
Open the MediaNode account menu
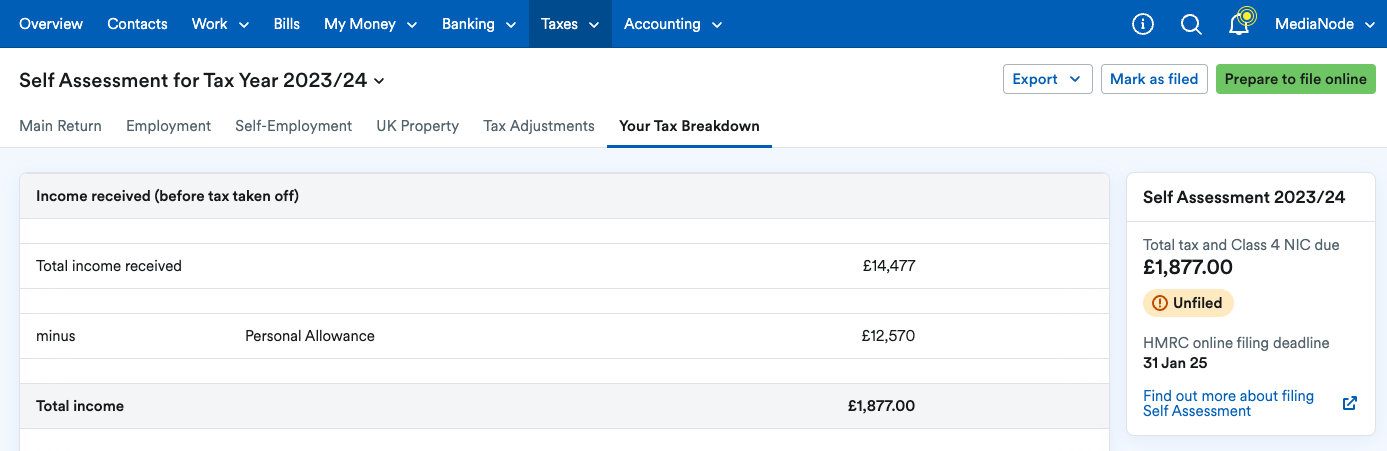tap(1326, 24)
